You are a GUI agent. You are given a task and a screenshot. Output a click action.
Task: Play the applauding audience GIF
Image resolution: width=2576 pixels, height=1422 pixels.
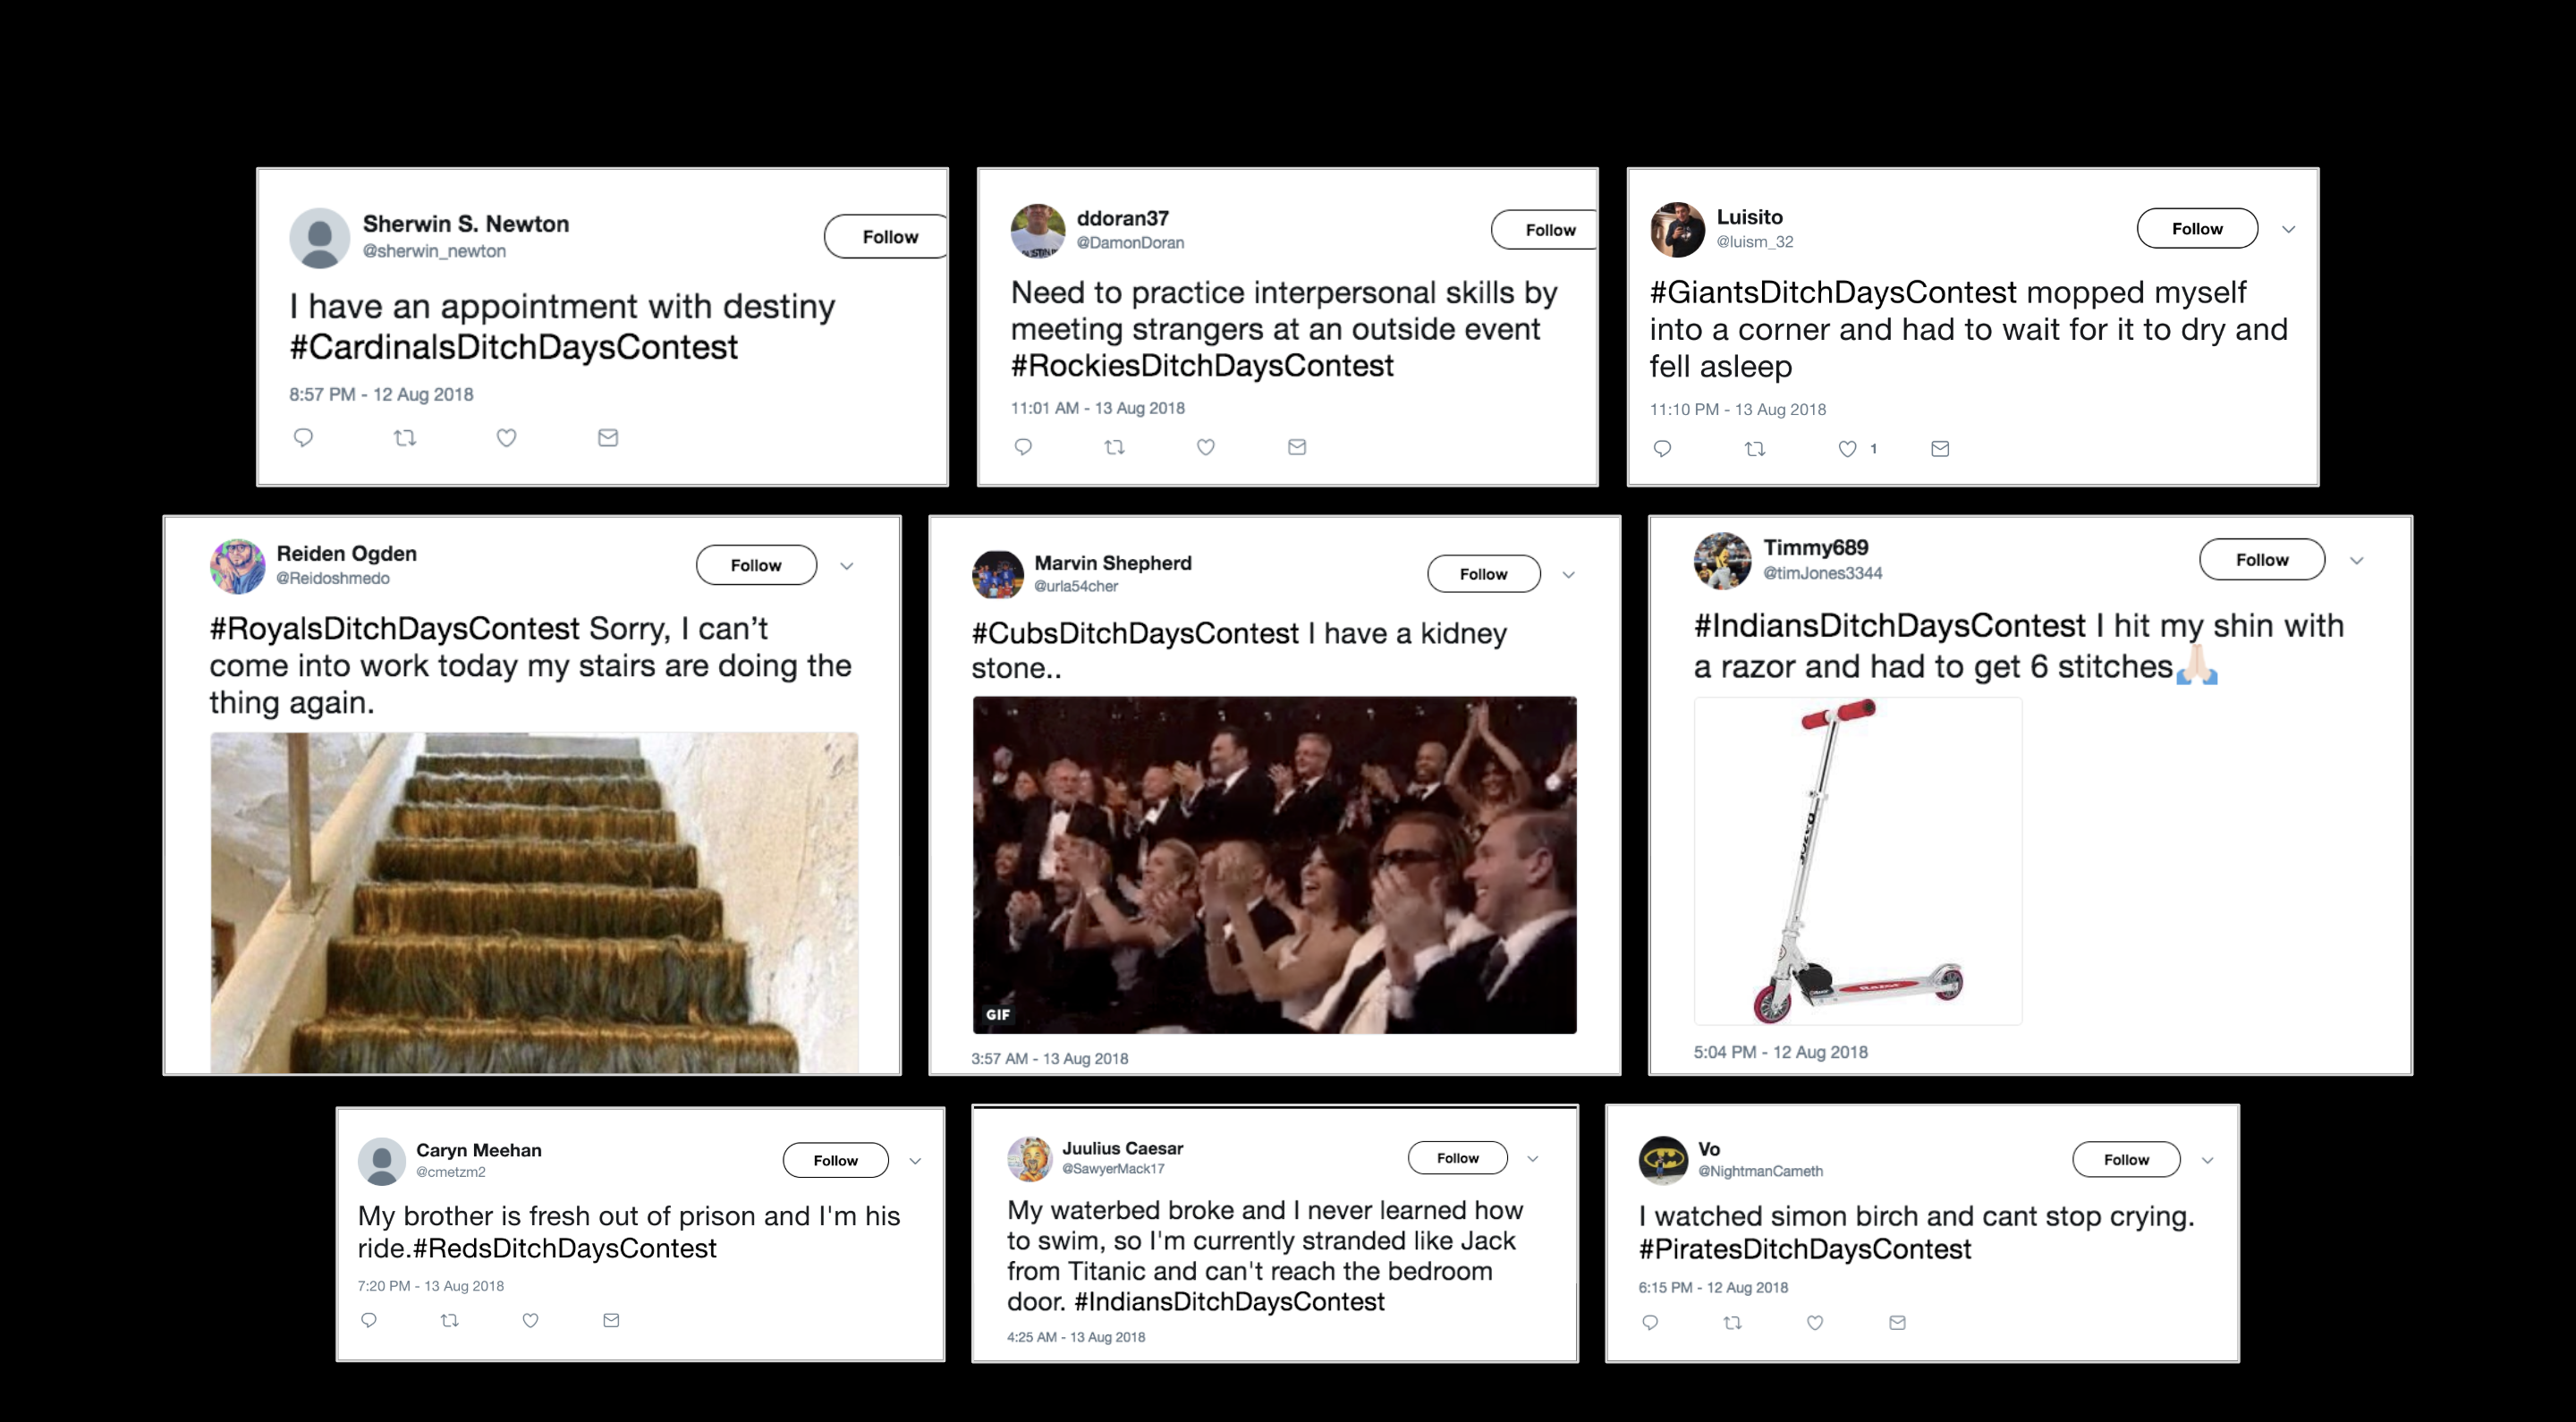1274,865
